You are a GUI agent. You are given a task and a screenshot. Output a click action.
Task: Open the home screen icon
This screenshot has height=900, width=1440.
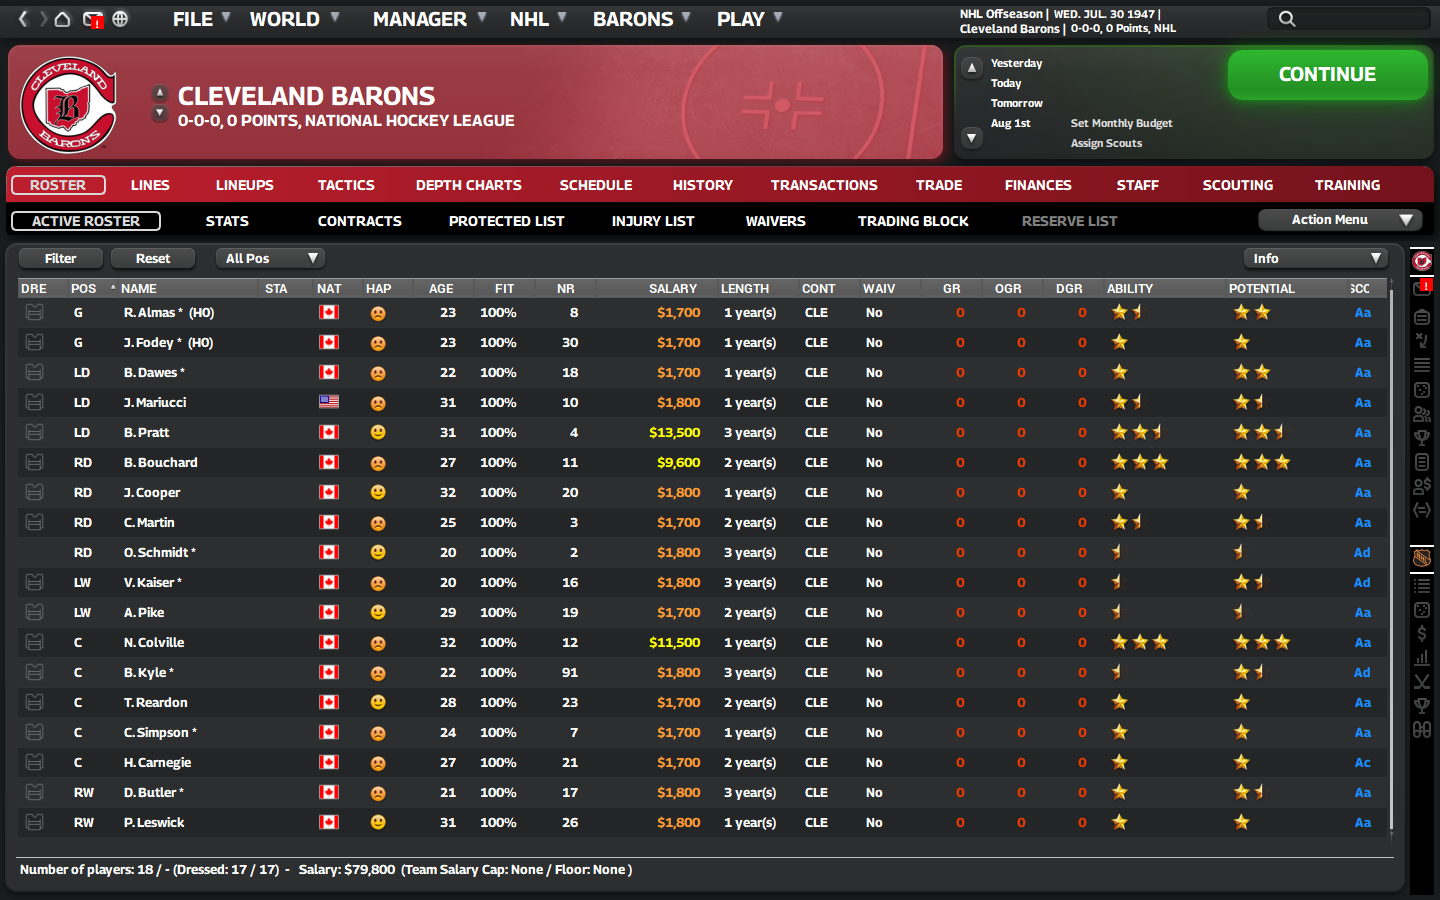pos(63,19)
